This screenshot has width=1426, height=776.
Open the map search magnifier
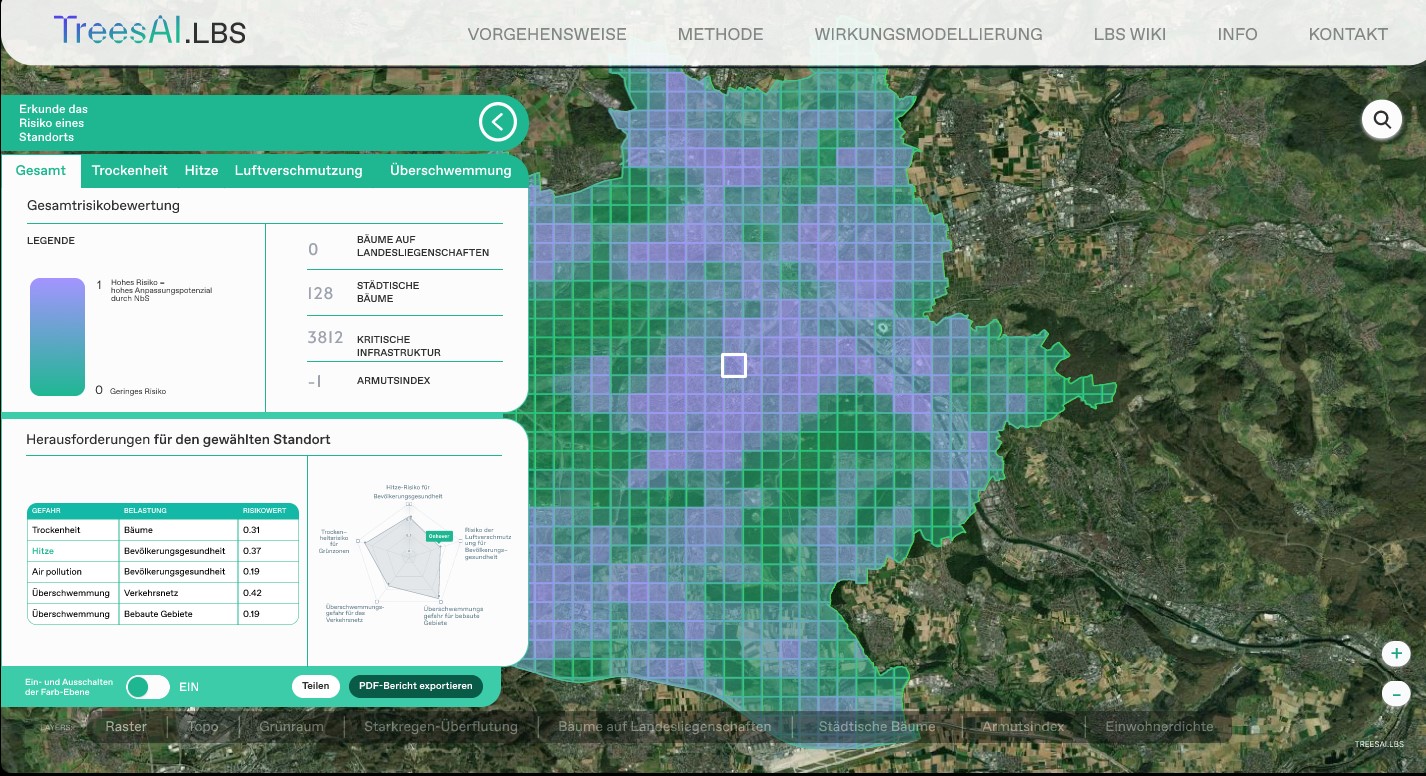tap(1382, 120)
